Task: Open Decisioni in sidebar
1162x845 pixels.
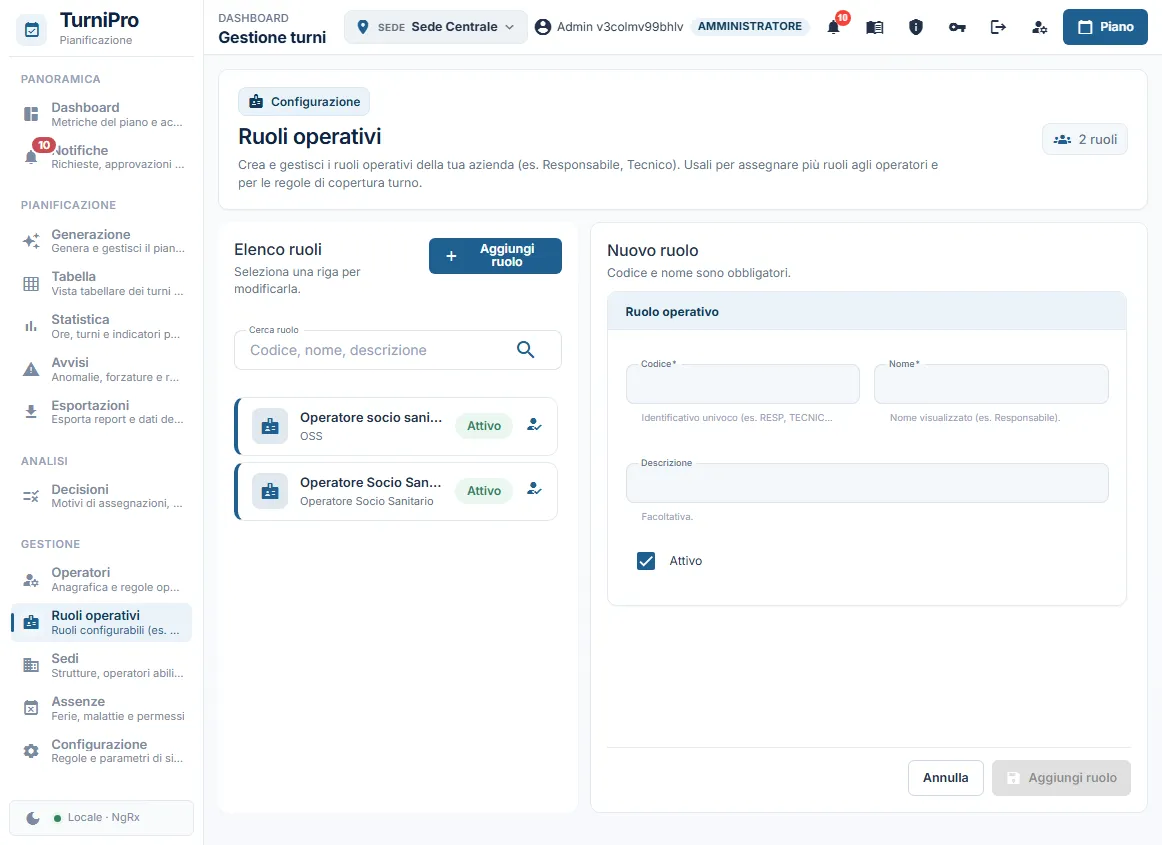Action: point(102,496)
